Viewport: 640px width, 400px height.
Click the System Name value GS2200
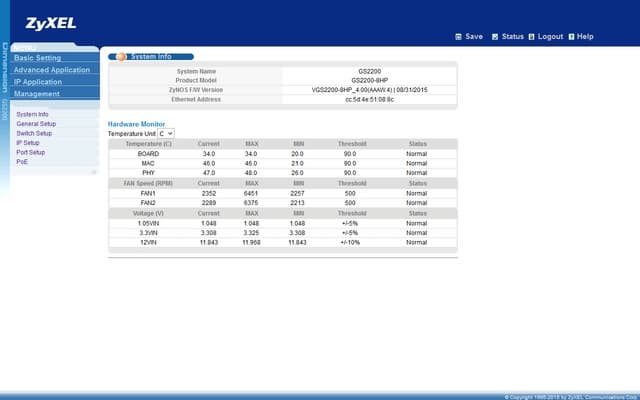(x=369, y=71)
